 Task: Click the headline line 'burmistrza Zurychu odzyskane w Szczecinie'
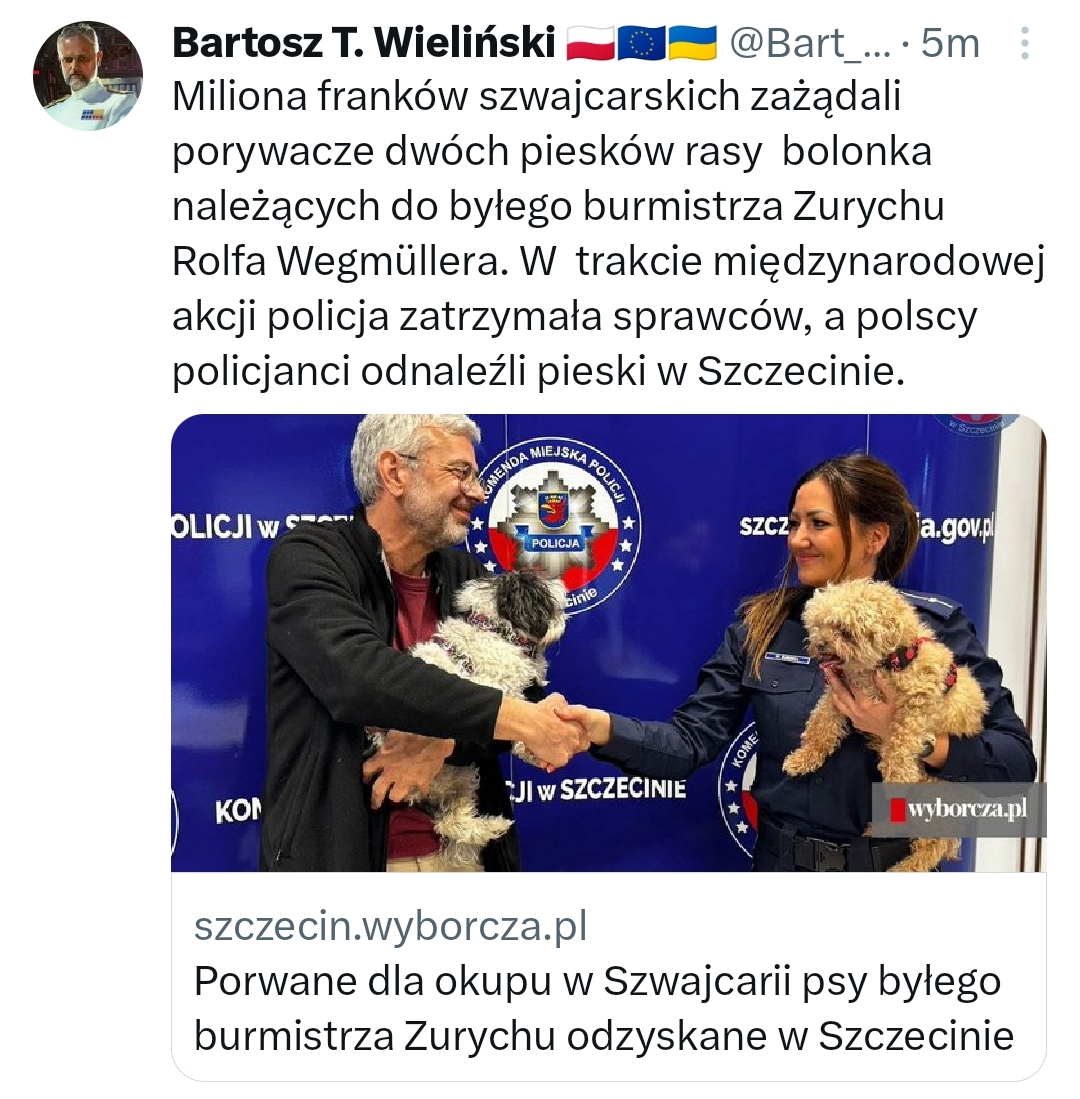(x=603, y=1036)
